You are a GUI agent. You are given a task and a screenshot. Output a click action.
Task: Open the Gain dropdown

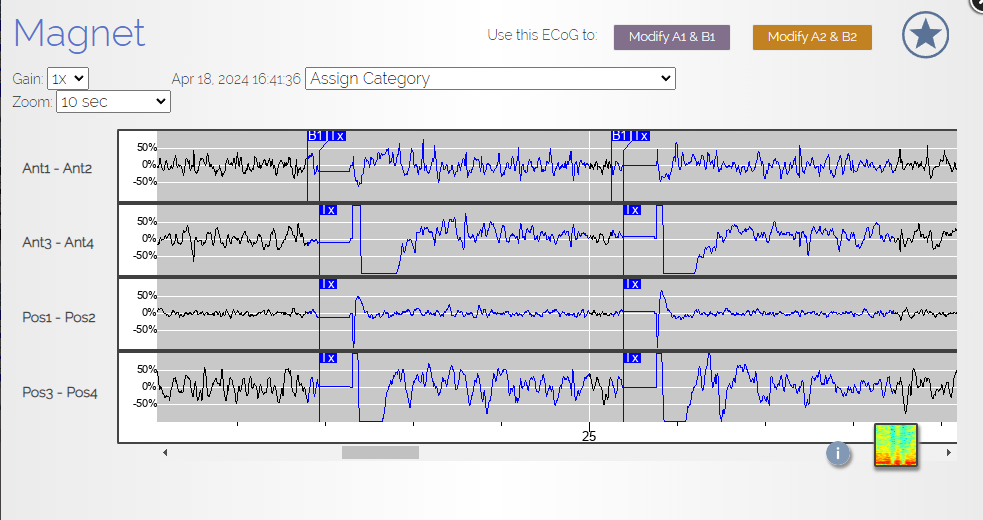pyautogui.click(x=68, y=78)
